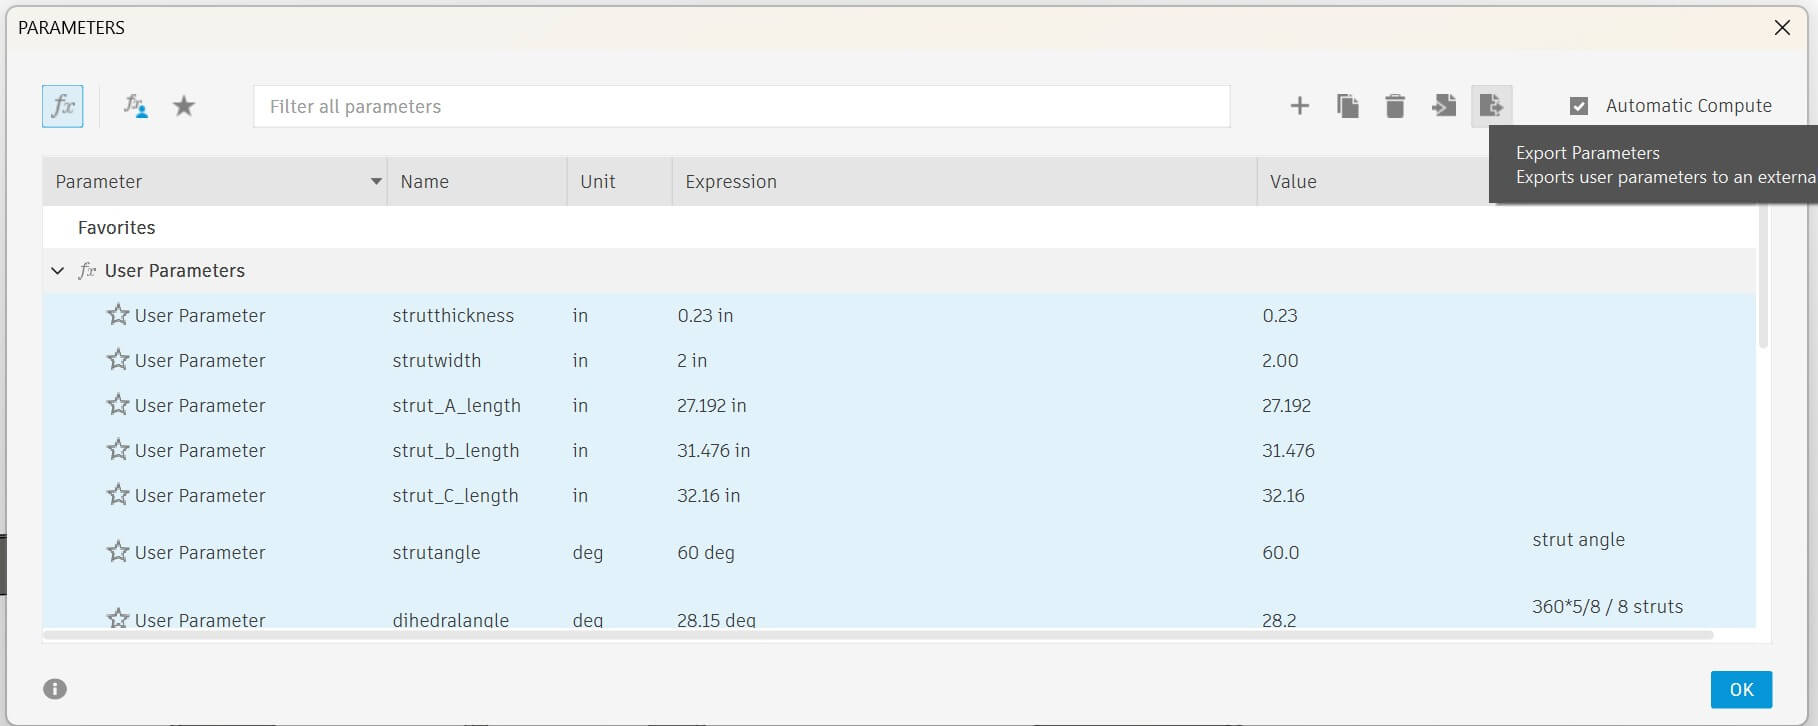
Task: Show only user parameters filter icon
Action: coord(135,106)
